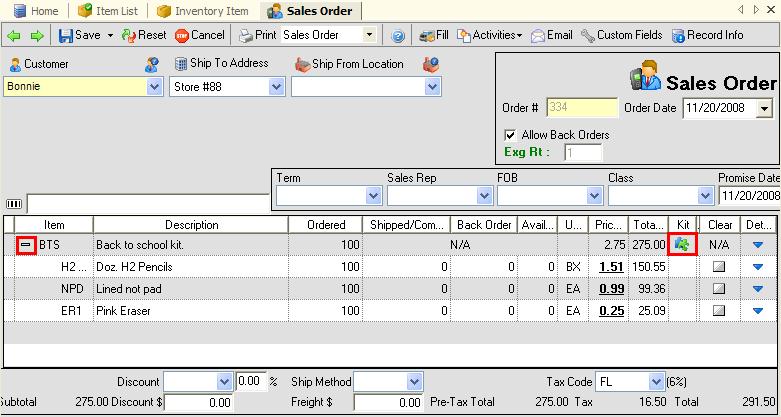Image resolution: width=781 pixels, height=417 pixels.
Task: Click the Ship From Location lookup icon
Action: pyautogui.click(x=431, y=64)
